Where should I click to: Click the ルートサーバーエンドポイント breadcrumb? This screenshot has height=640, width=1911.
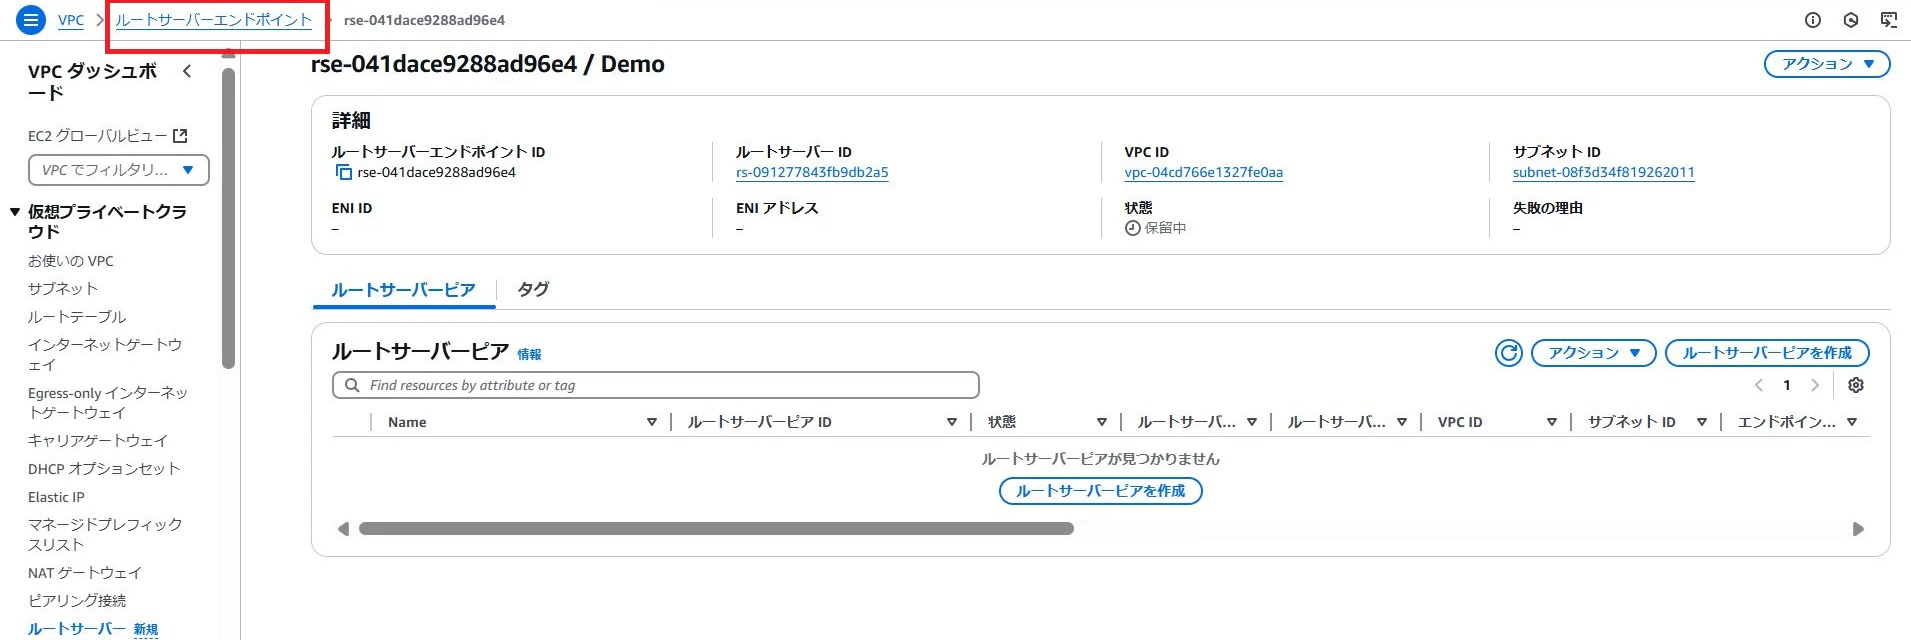coord(214,20)
